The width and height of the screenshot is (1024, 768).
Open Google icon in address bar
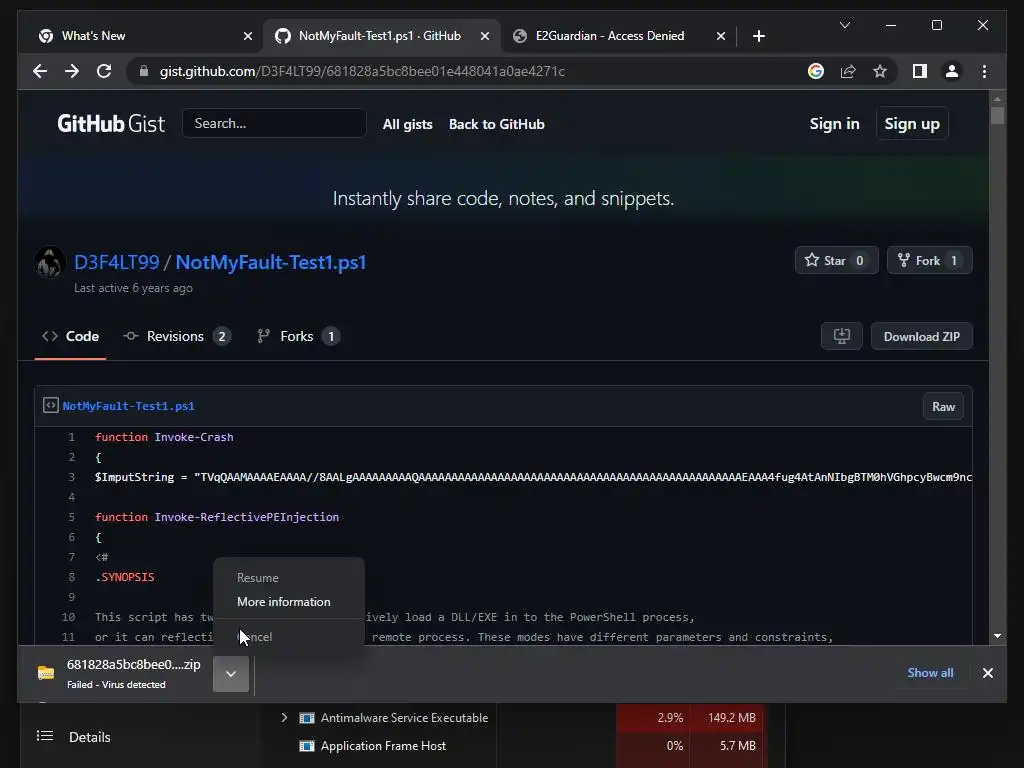tap(816, 71)
